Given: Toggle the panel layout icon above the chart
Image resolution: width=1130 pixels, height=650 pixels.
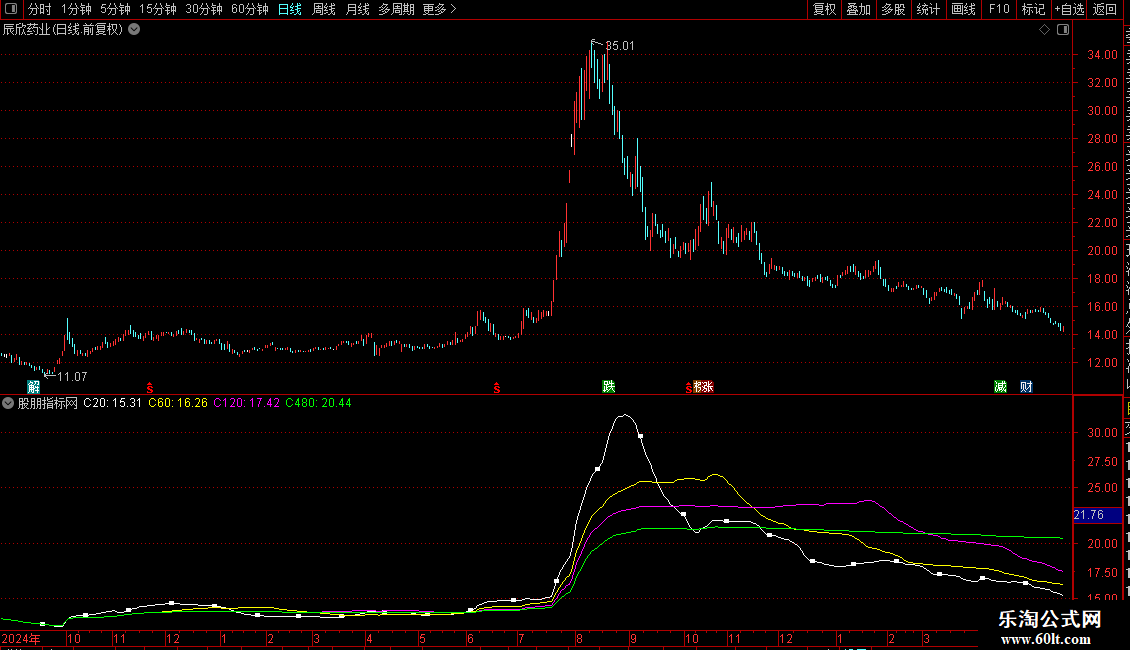Looking at the screenshot, I should [x=1063, y=30].
